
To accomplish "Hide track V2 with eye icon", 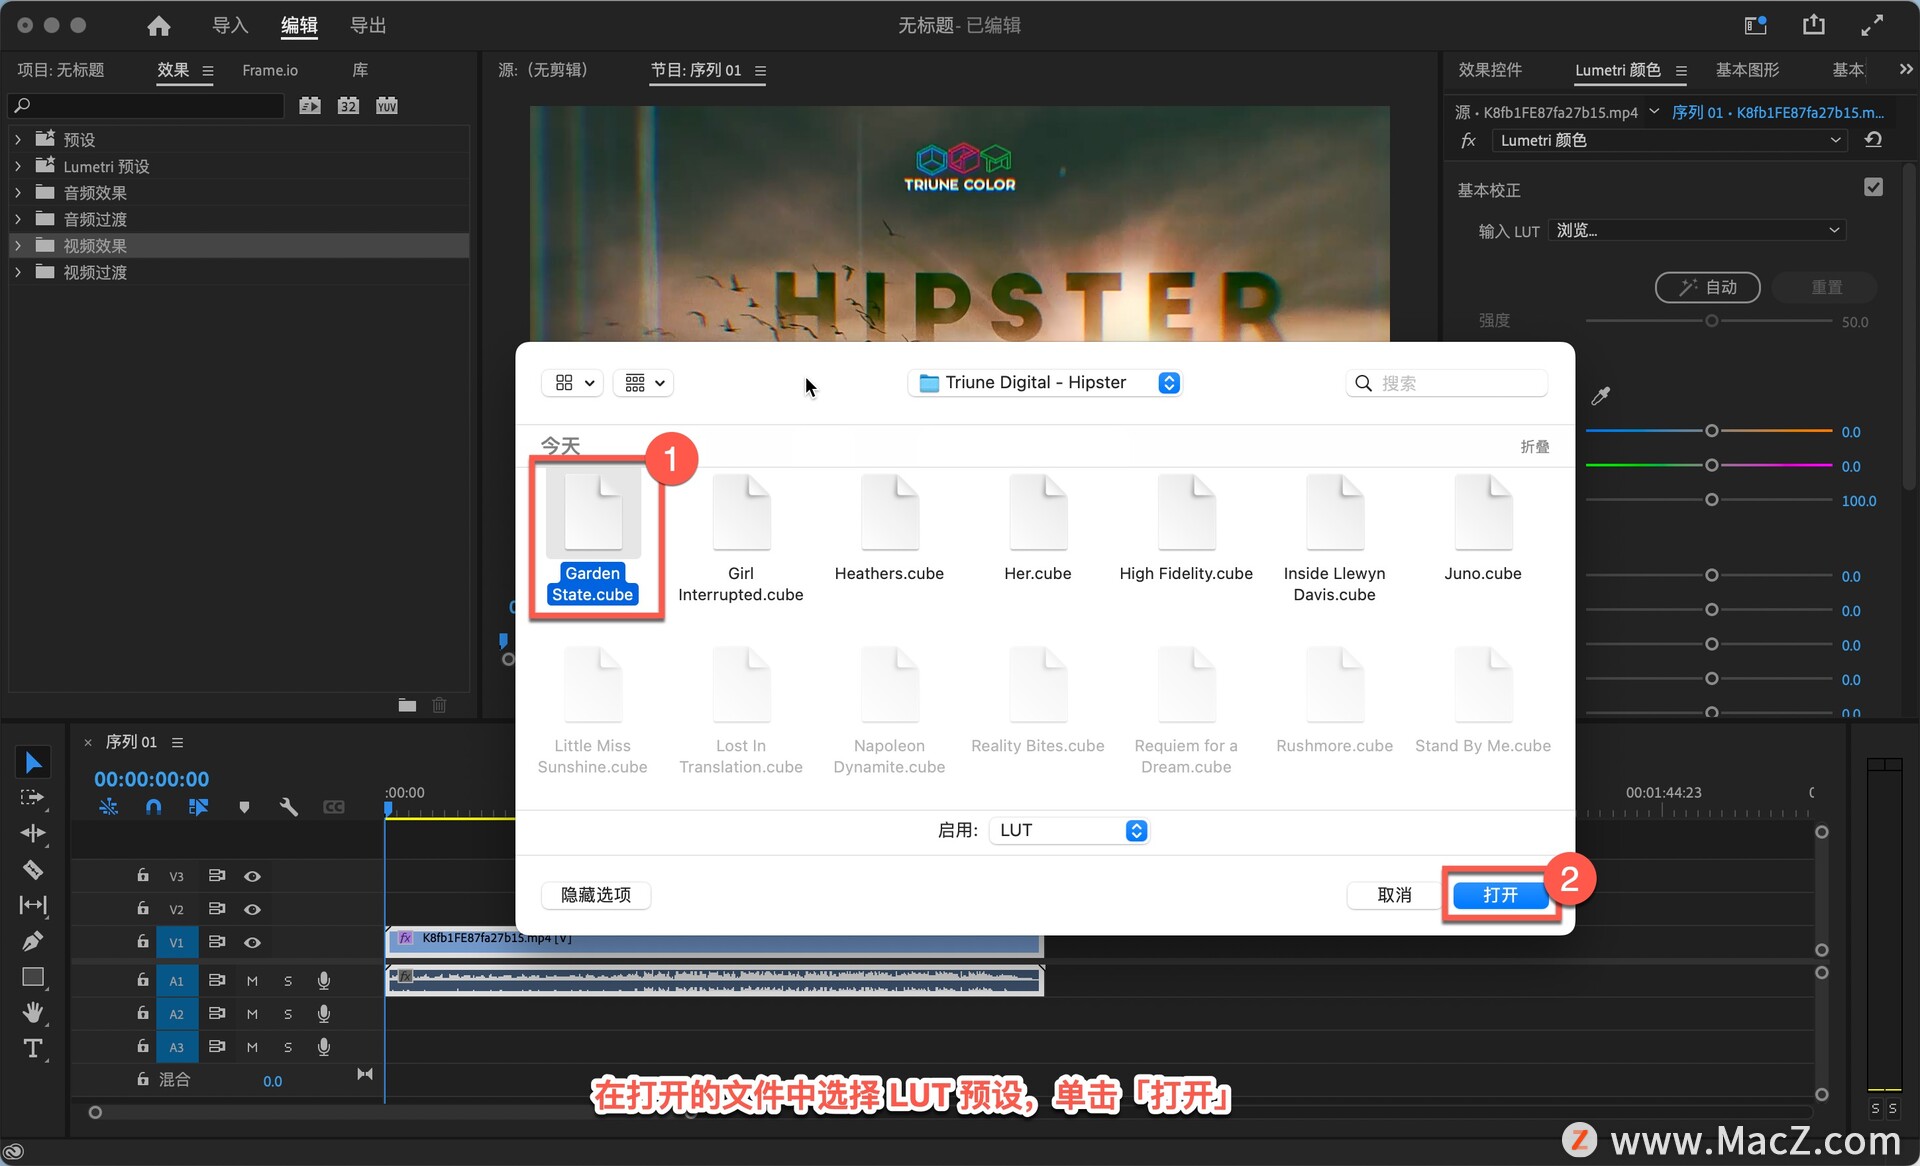I will coord(252,909).
